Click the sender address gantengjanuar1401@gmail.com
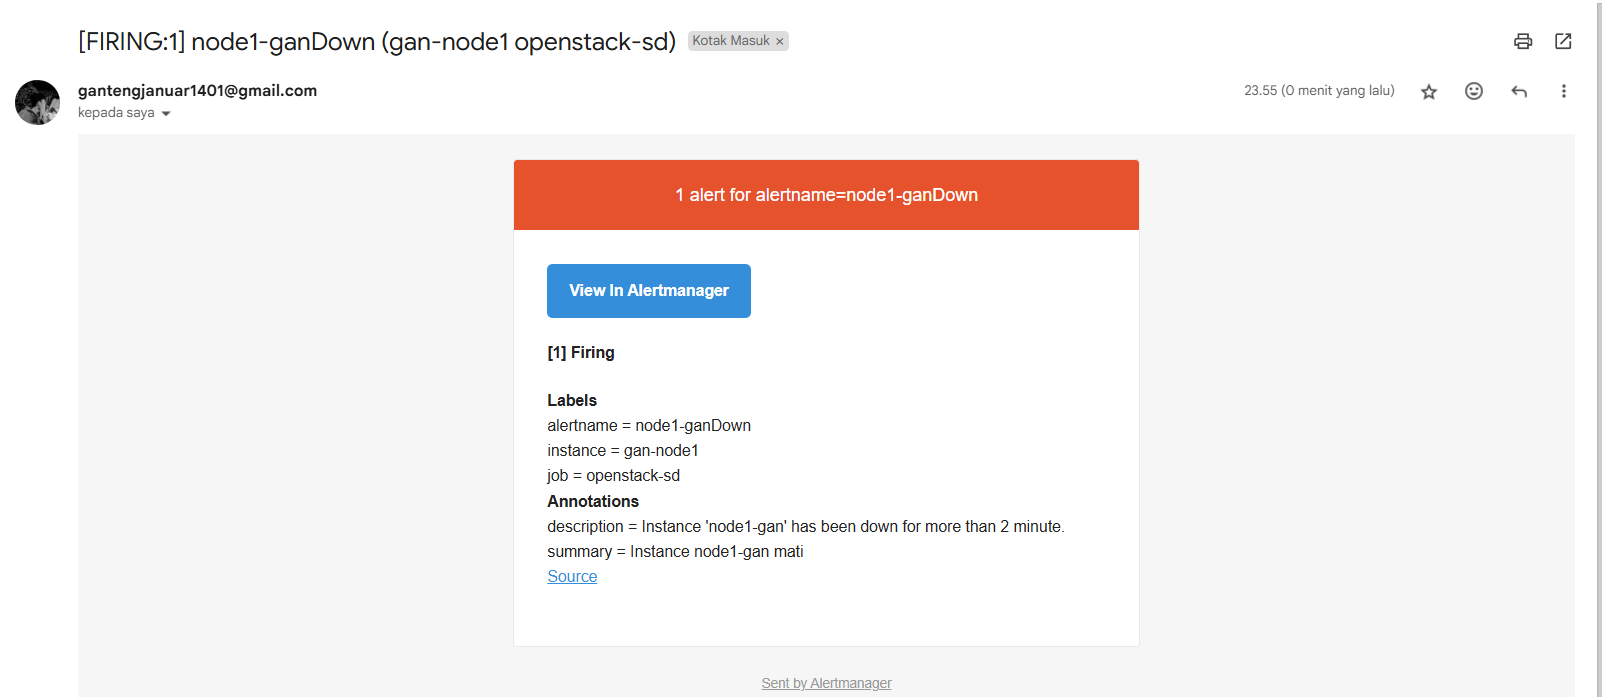Screen dimensions: 1602x697 tap(197, 90)
